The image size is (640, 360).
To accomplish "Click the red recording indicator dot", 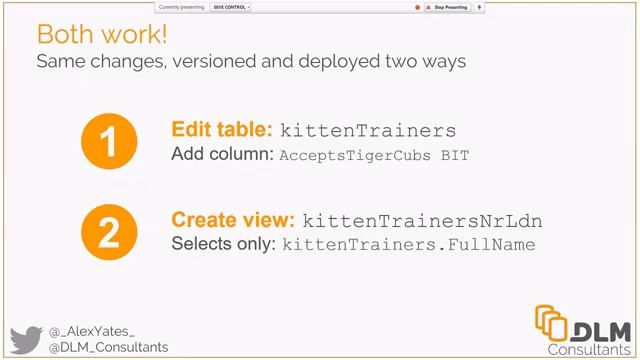I will coord(417,7).
